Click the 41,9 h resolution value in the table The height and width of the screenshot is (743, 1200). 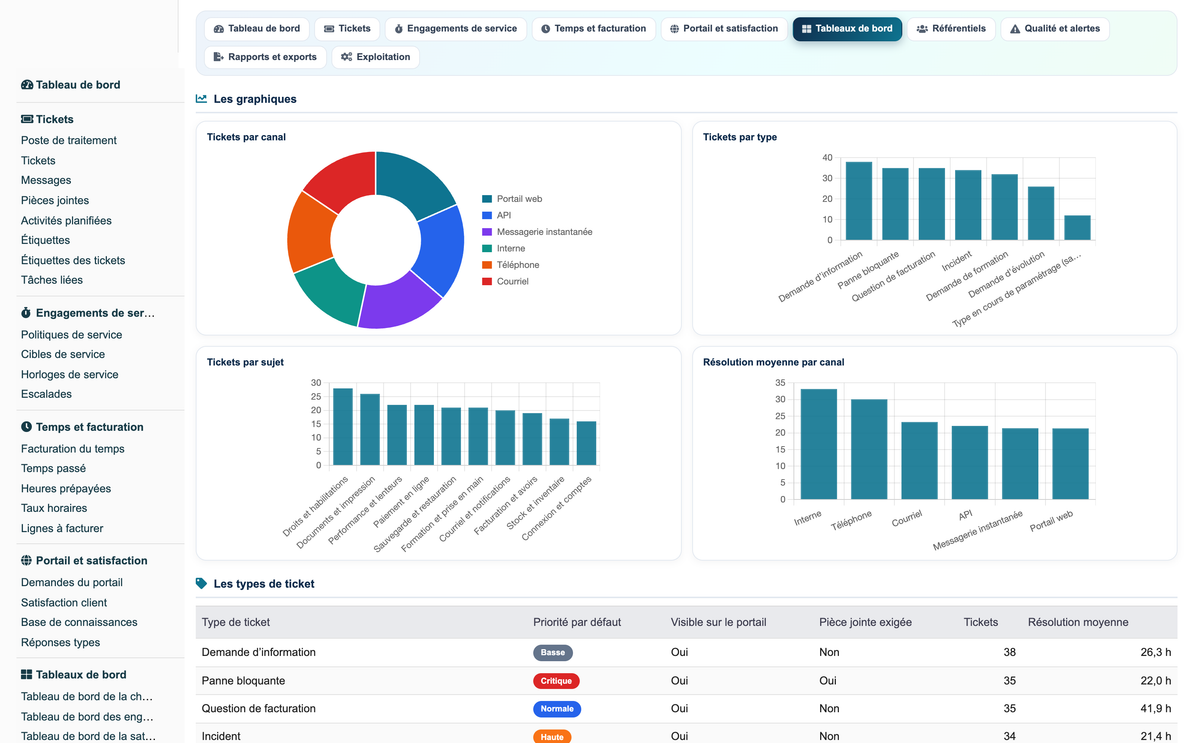coord(1155,709)
